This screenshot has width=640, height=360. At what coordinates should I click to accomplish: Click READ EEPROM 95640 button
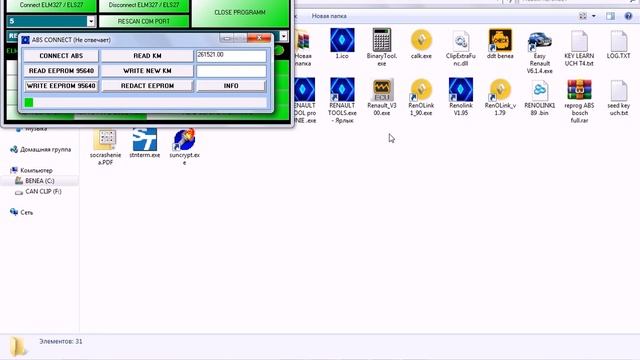61,71
